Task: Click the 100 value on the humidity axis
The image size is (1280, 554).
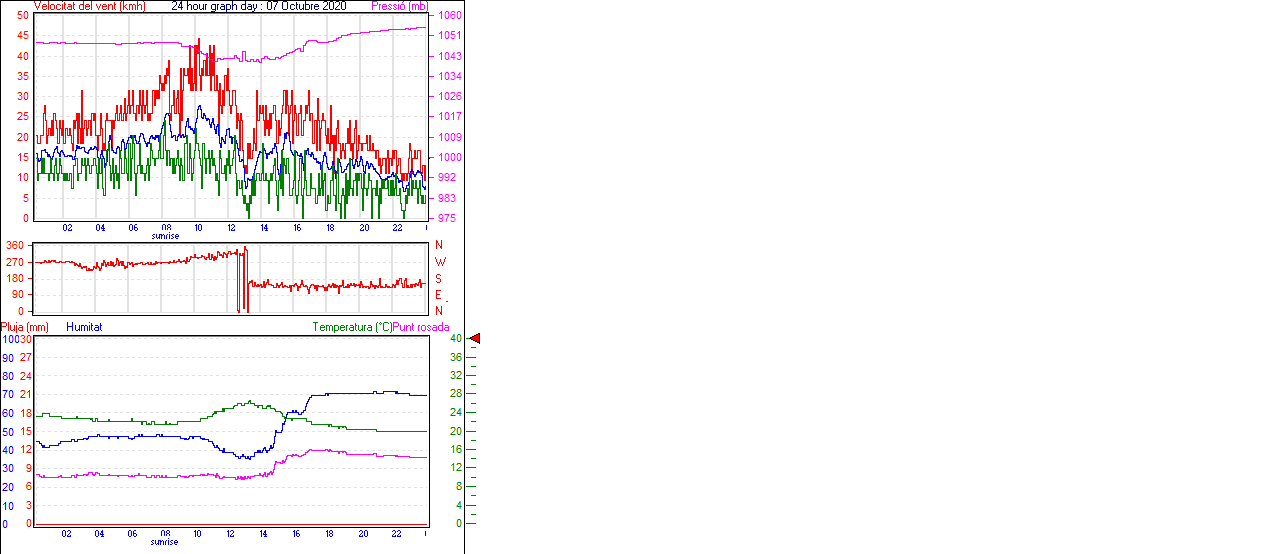Action: tap(8, 340)
